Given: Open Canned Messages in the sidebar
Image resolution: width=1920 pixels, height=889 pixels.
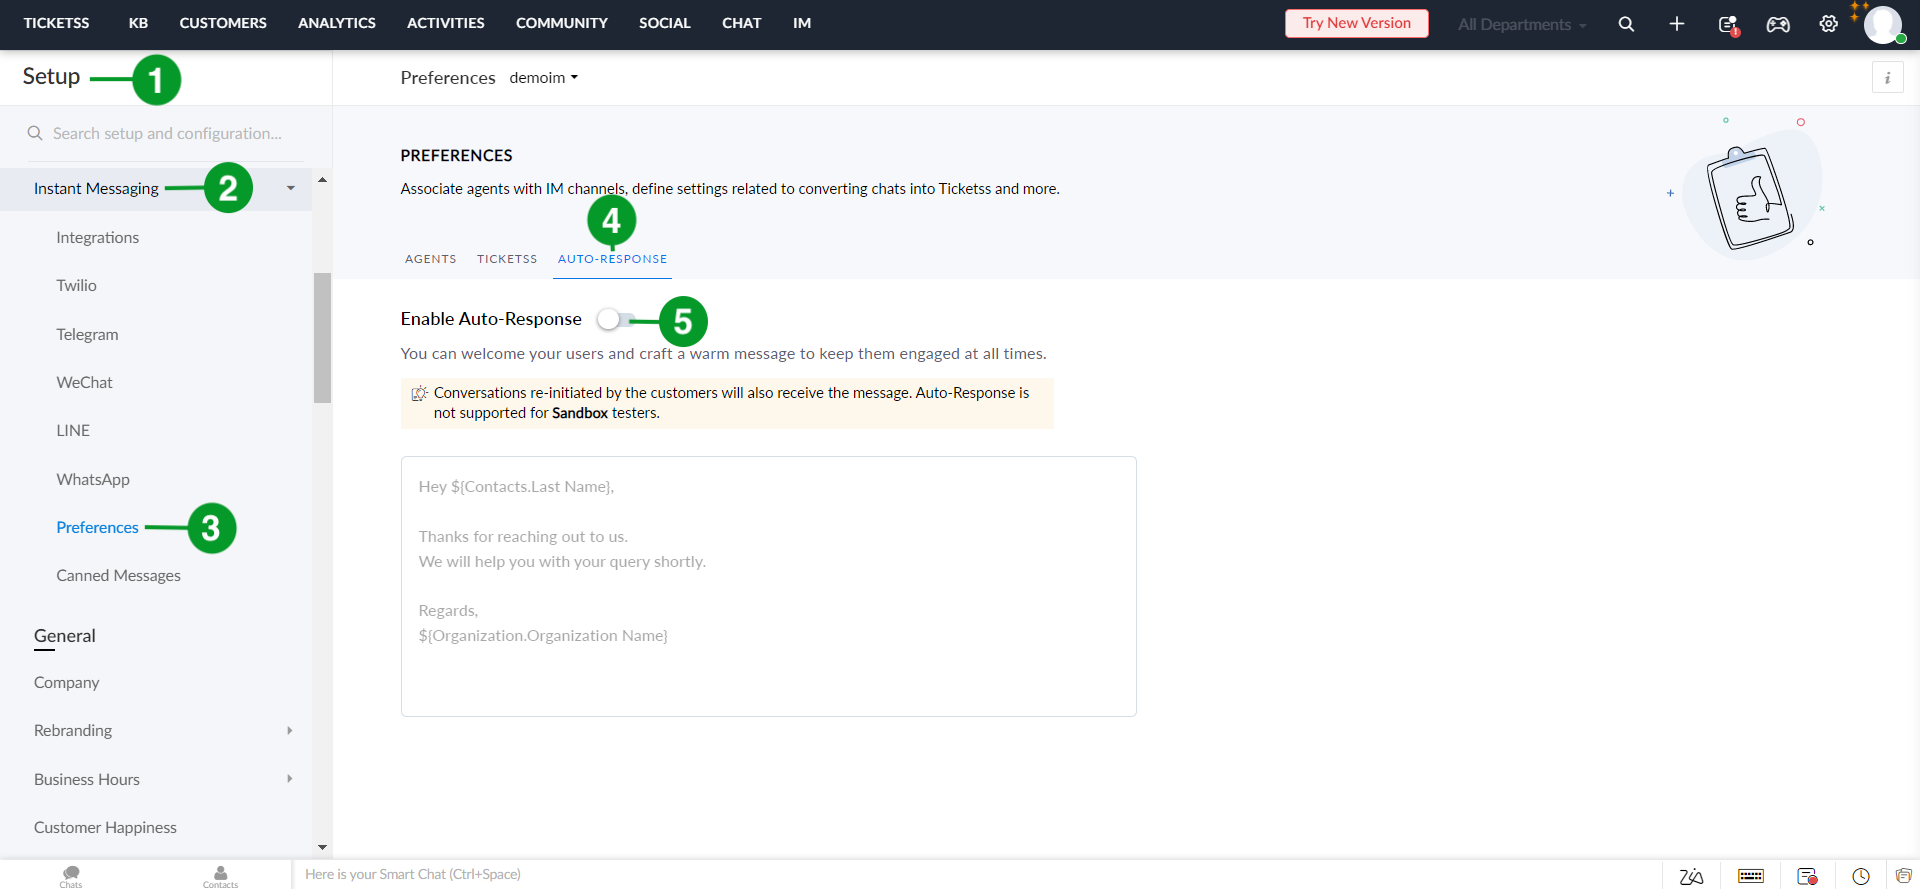Looking at the screenshot, I should click(119, 575).
